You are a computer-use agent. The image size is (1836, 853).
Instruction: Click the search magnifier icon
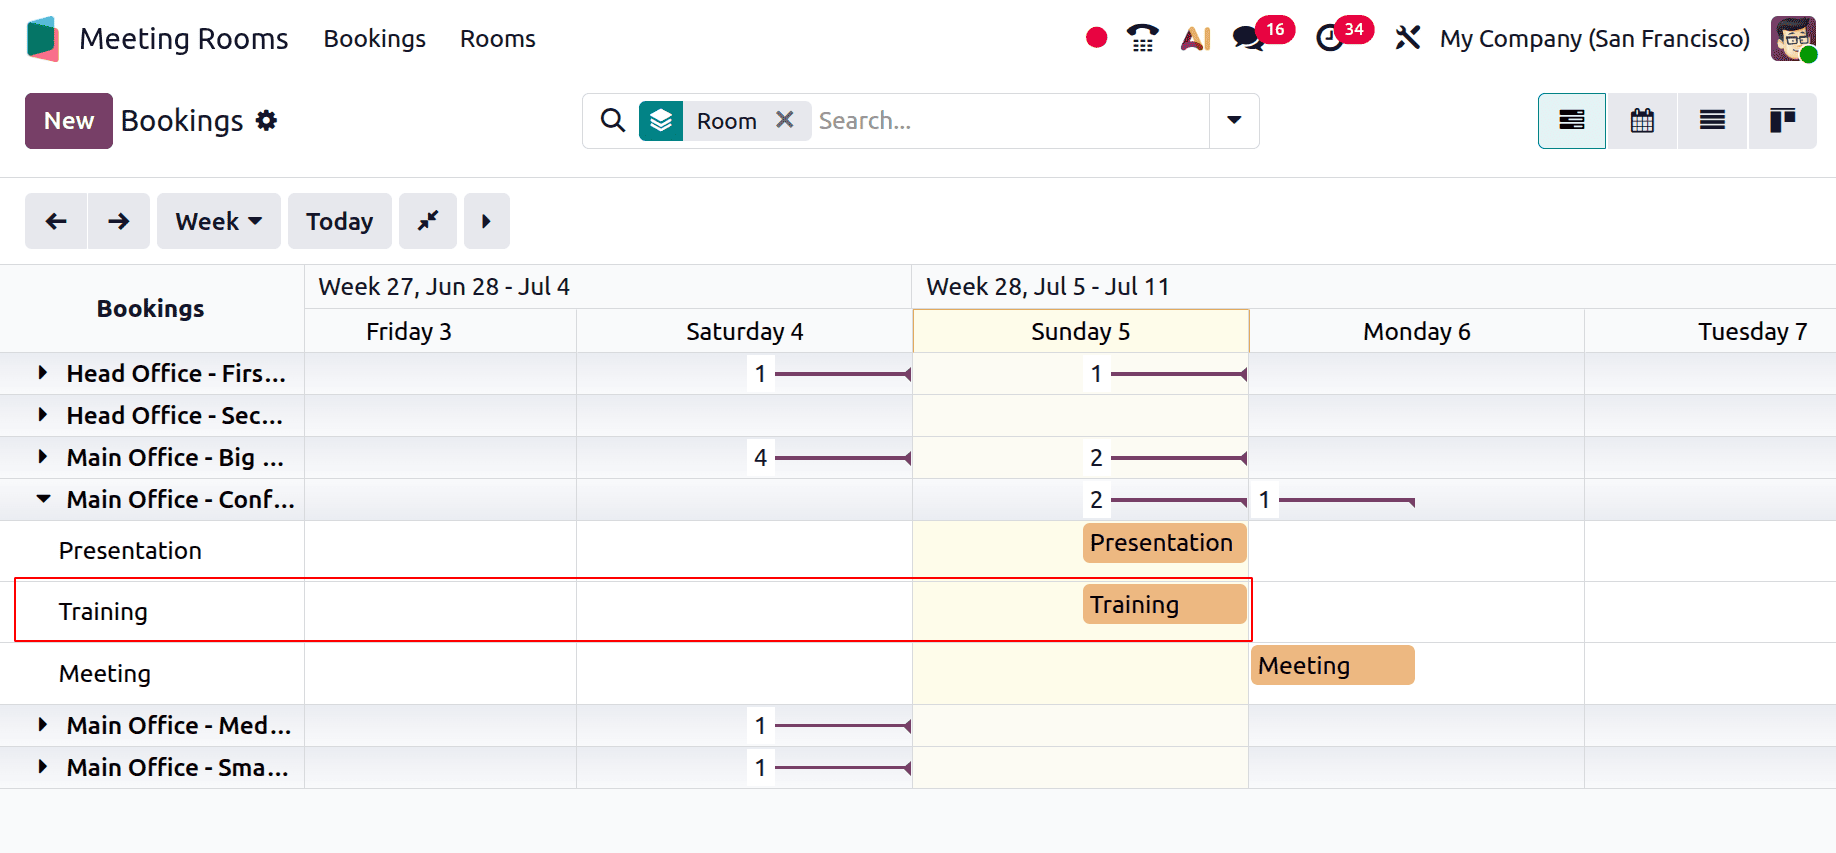(x=613, y=121)
